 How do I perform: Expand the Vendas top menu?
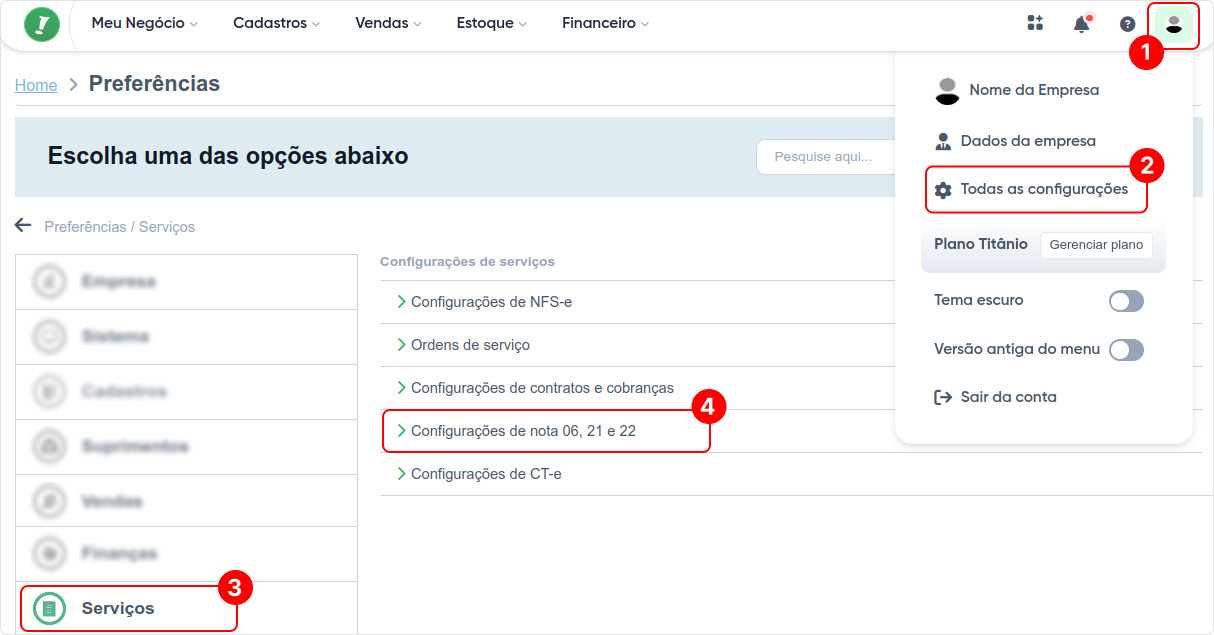(x=388, y=23)
